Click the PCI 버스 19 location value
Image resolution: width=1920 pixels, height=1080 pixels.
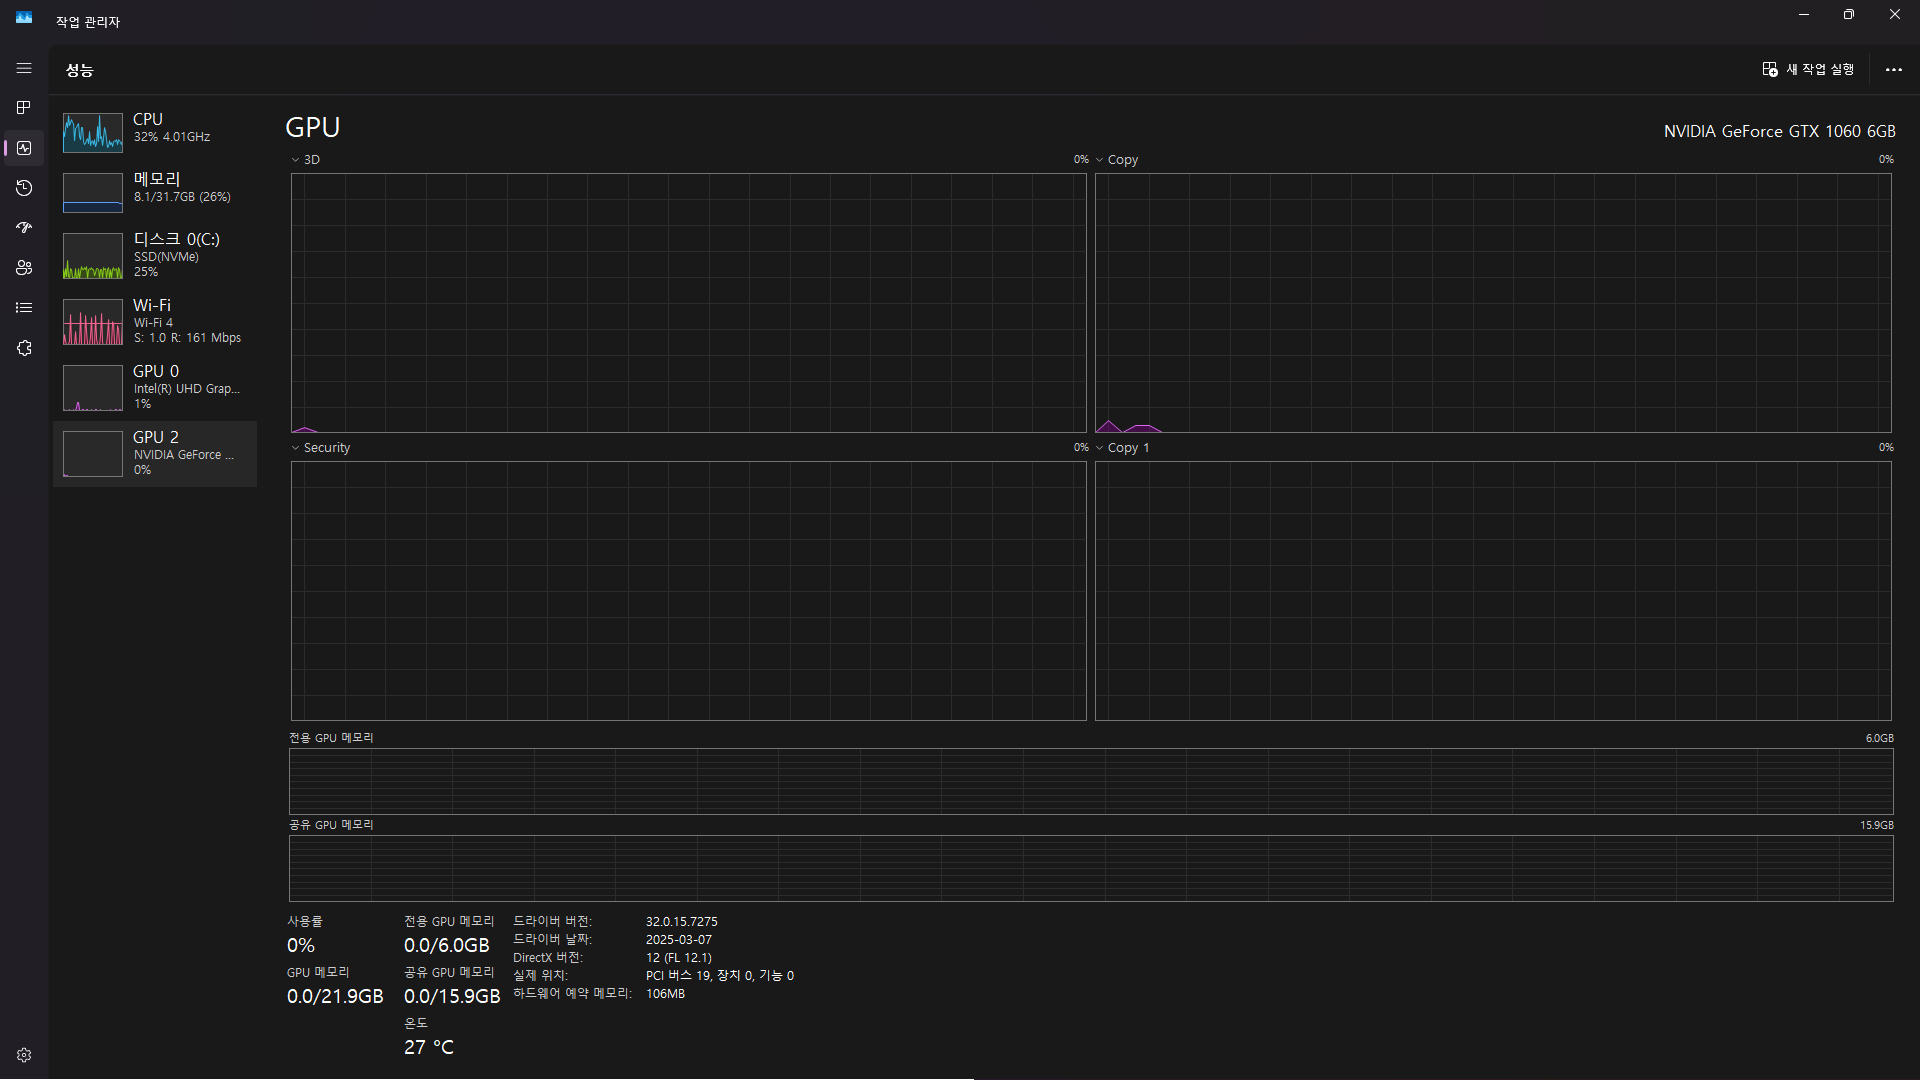pos(719,976)
